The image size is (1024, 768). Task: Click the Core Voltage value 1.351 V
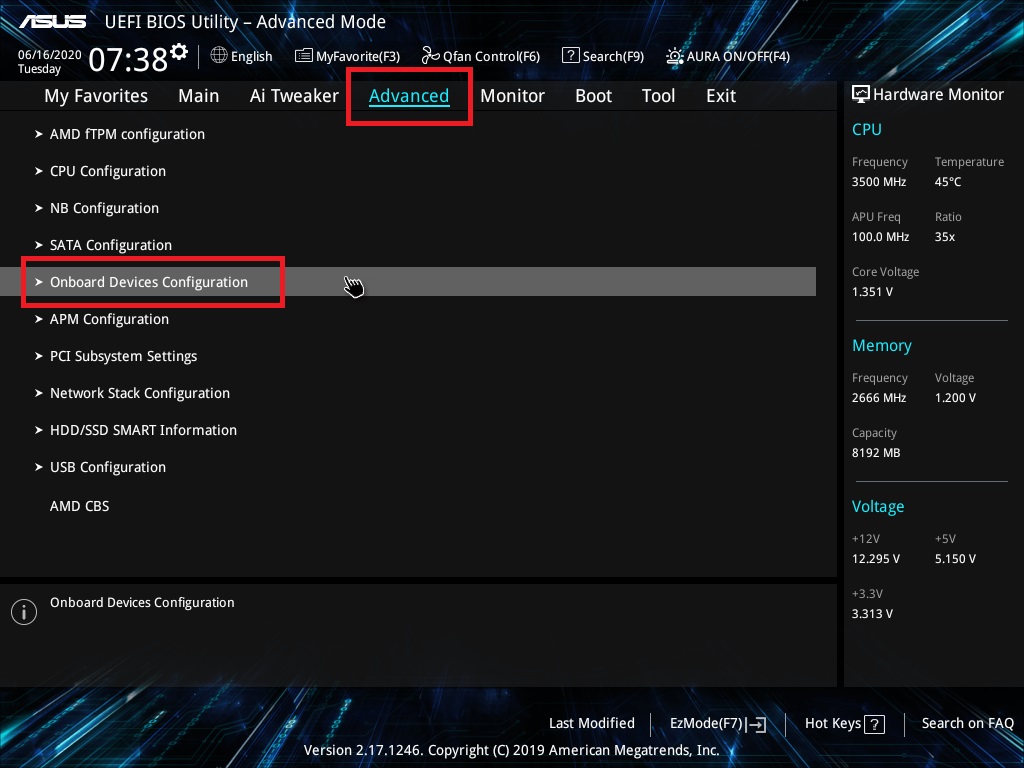[872, 292]
